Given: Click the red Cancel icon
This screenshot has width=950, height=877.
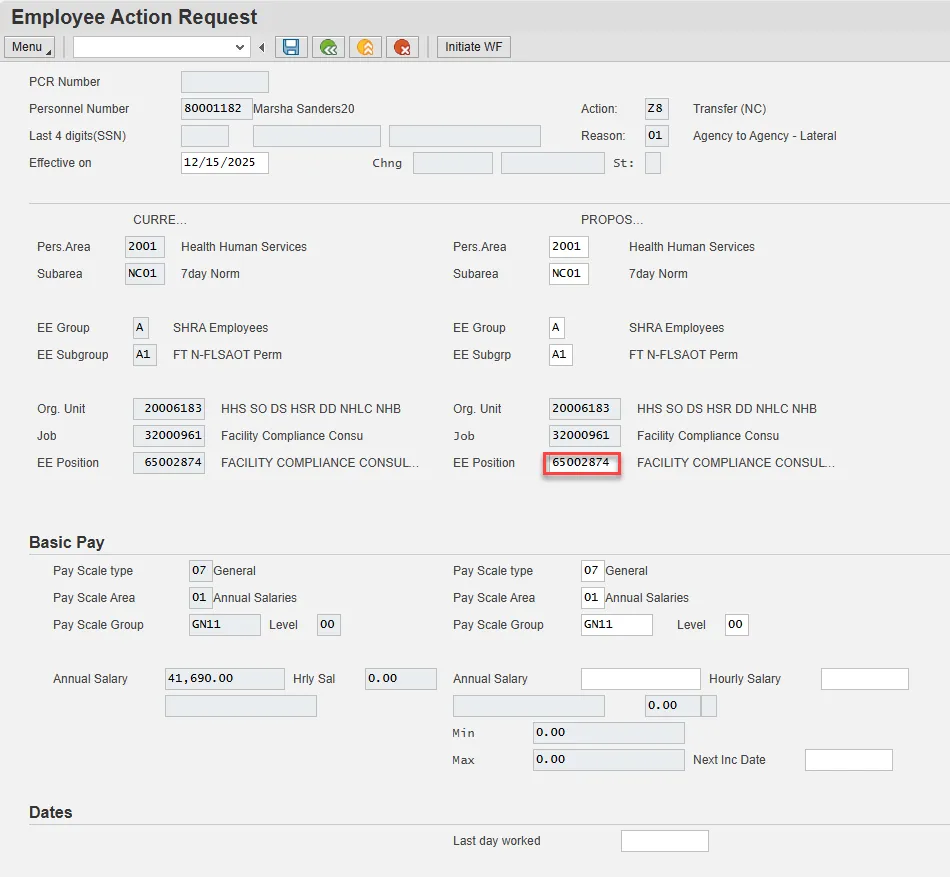Looking at the screenshot, I should coord(402,47).
